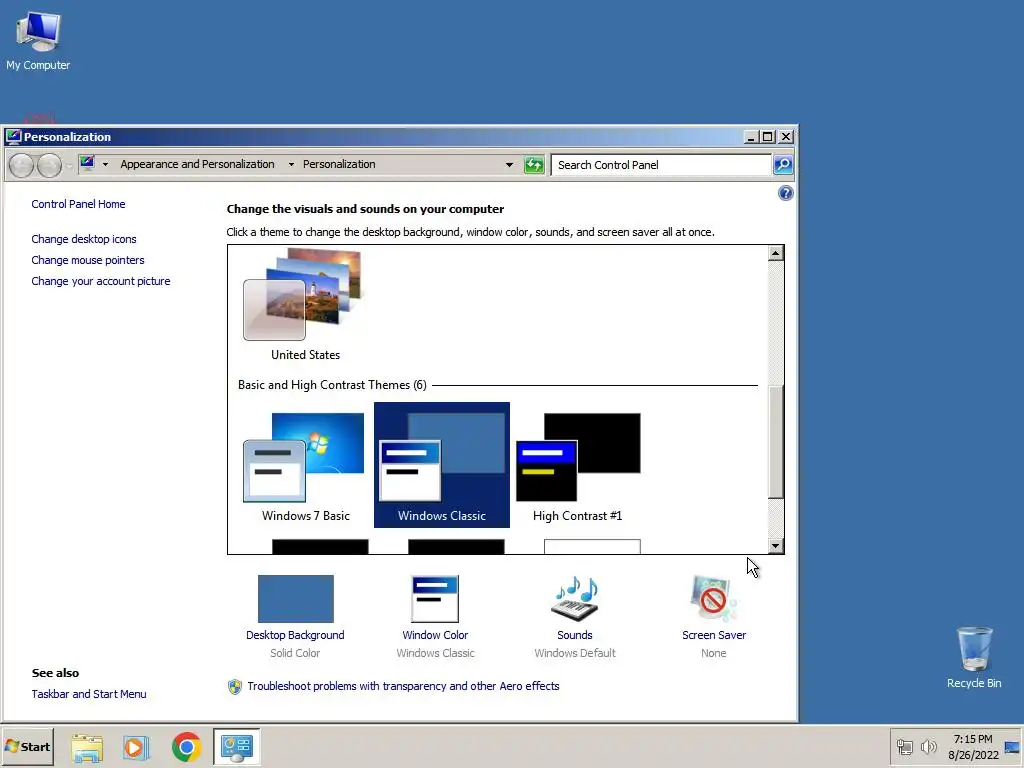Expand the root address bar dropdown arrow

105,165
